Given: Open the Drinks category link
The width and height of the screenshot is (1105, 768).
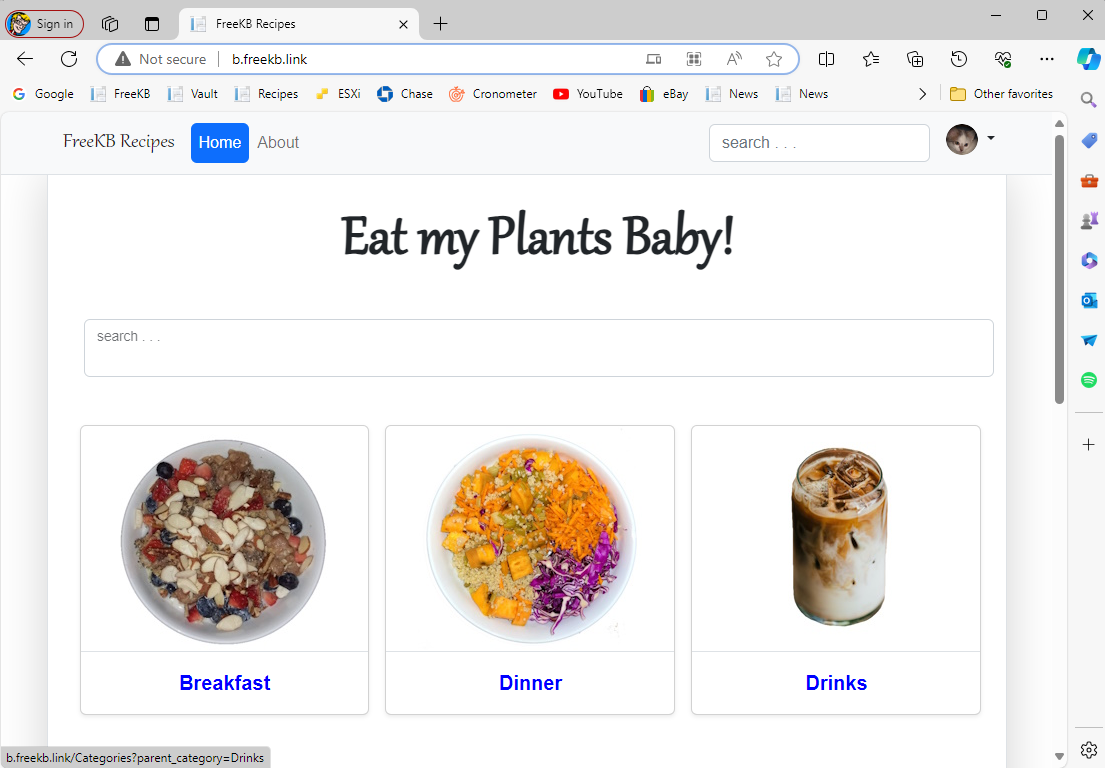Looking at the screenshot, I should coord(837,683).
